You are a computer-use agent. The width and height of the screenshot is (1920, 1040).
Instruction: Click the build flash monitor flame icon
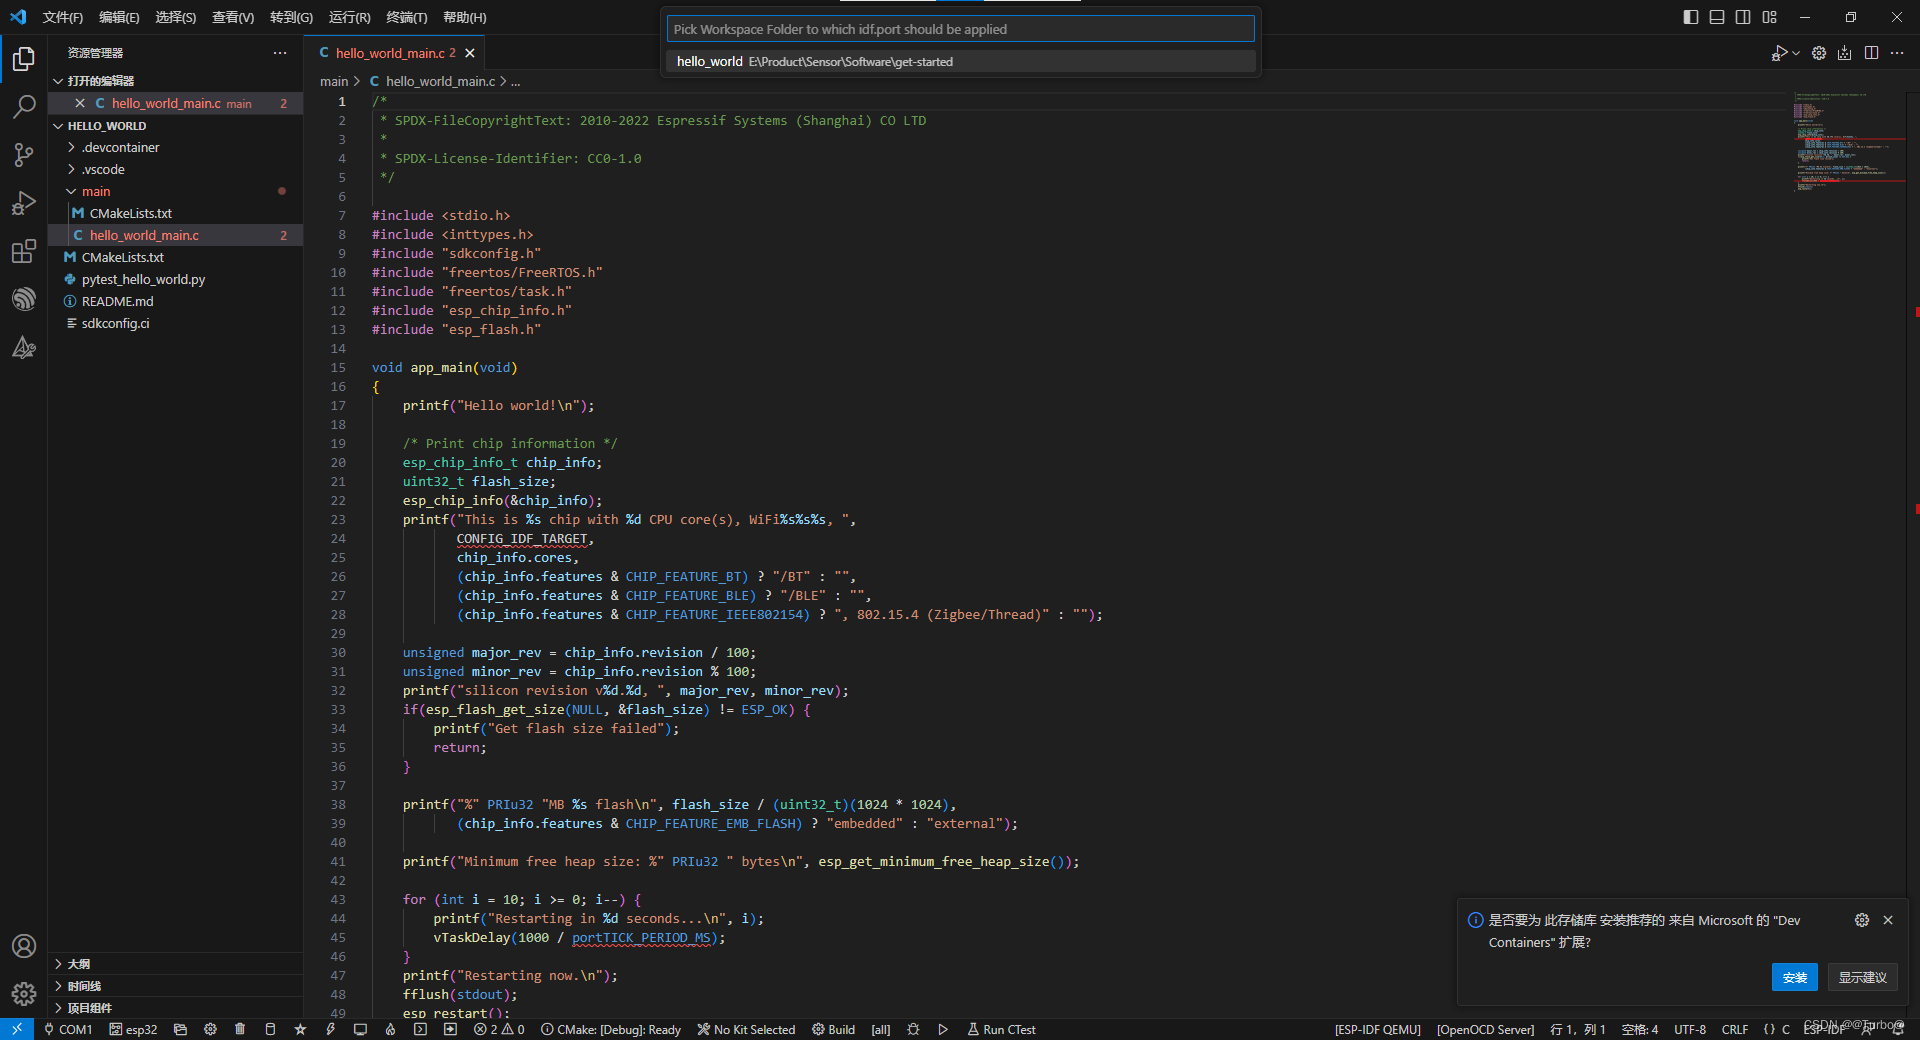(390, 1029)
